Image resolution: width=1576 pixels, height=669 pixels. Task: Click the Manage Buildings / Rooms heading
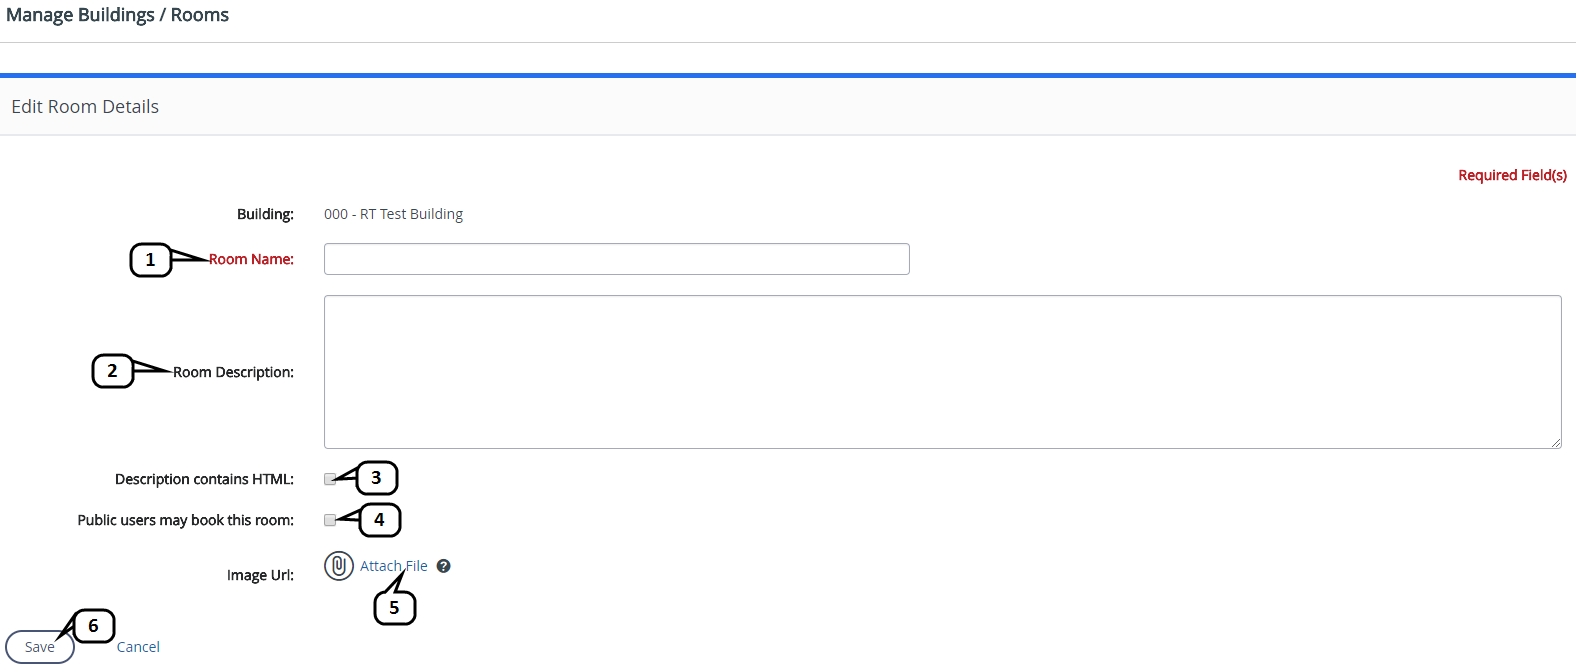click(117, 15)
